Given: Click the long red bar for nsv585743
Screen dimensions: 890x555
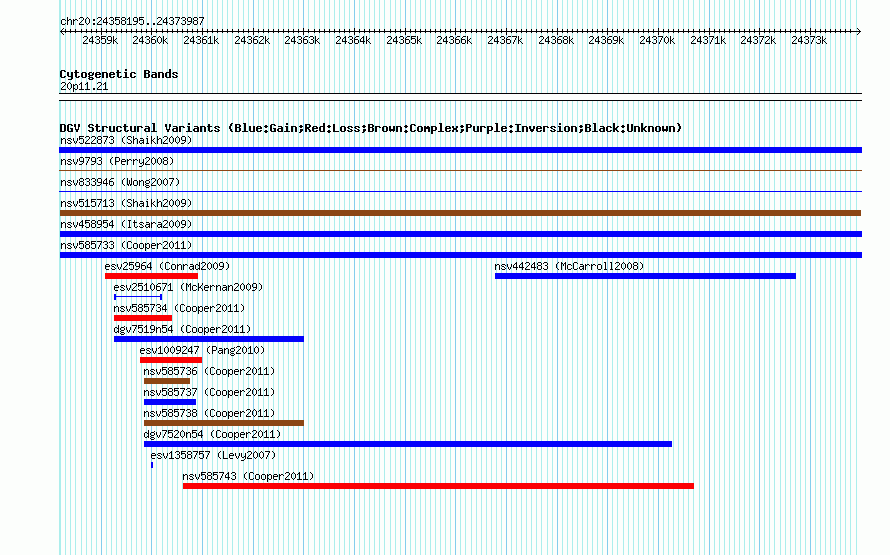Looking at the screenshot, I should coord(438,486).
